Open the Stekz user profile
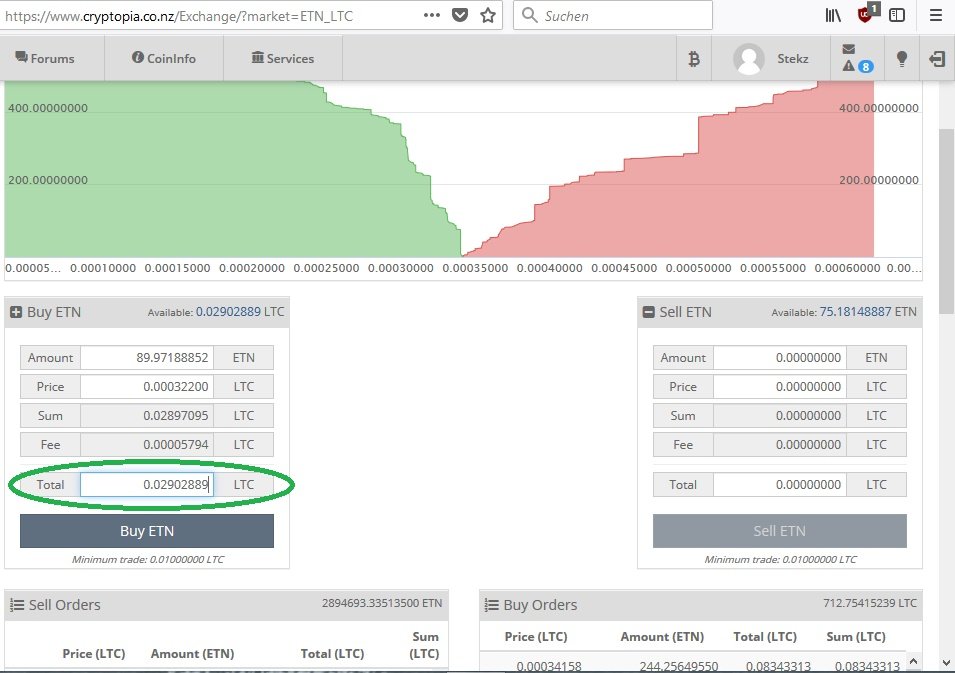 [771, 58]
